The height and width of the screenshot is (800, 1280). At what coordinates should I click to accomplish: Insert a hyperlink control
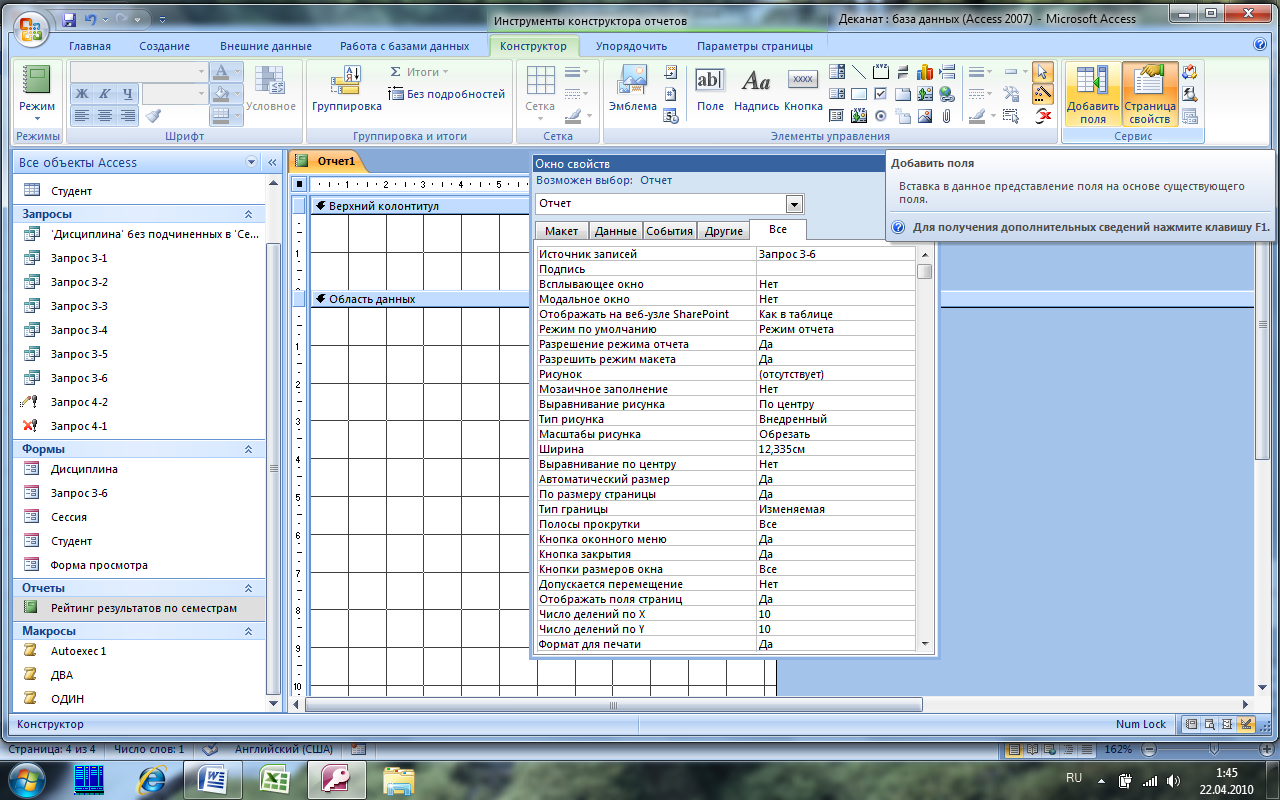point(947,94)
